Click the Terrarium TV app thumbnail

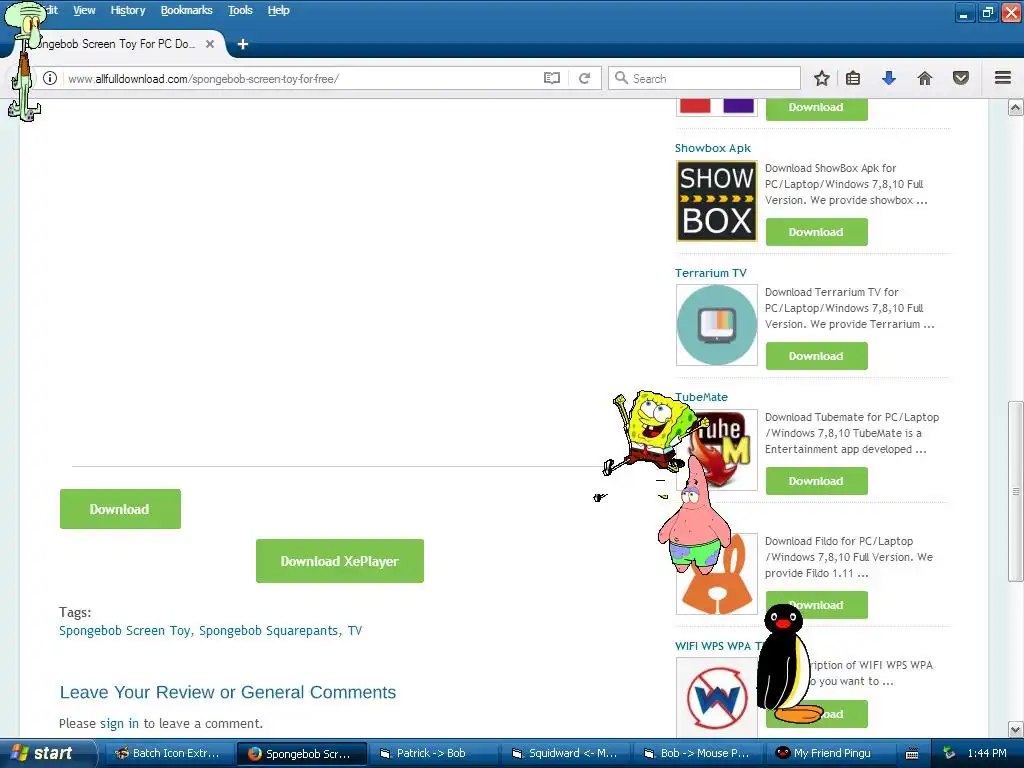[x=716, y=325]
